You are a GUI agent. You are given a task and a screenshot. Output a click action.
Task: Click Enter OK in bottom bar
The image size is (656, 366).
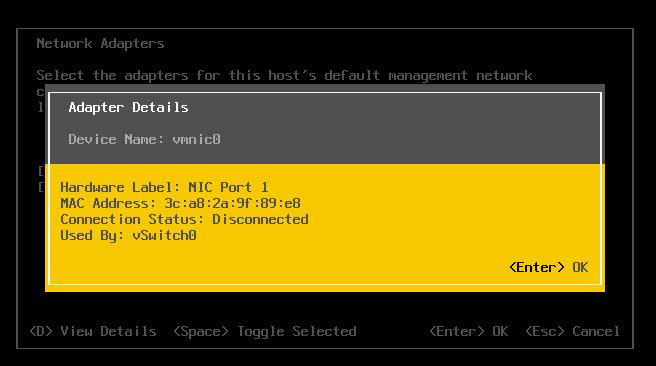coord(469,331)
